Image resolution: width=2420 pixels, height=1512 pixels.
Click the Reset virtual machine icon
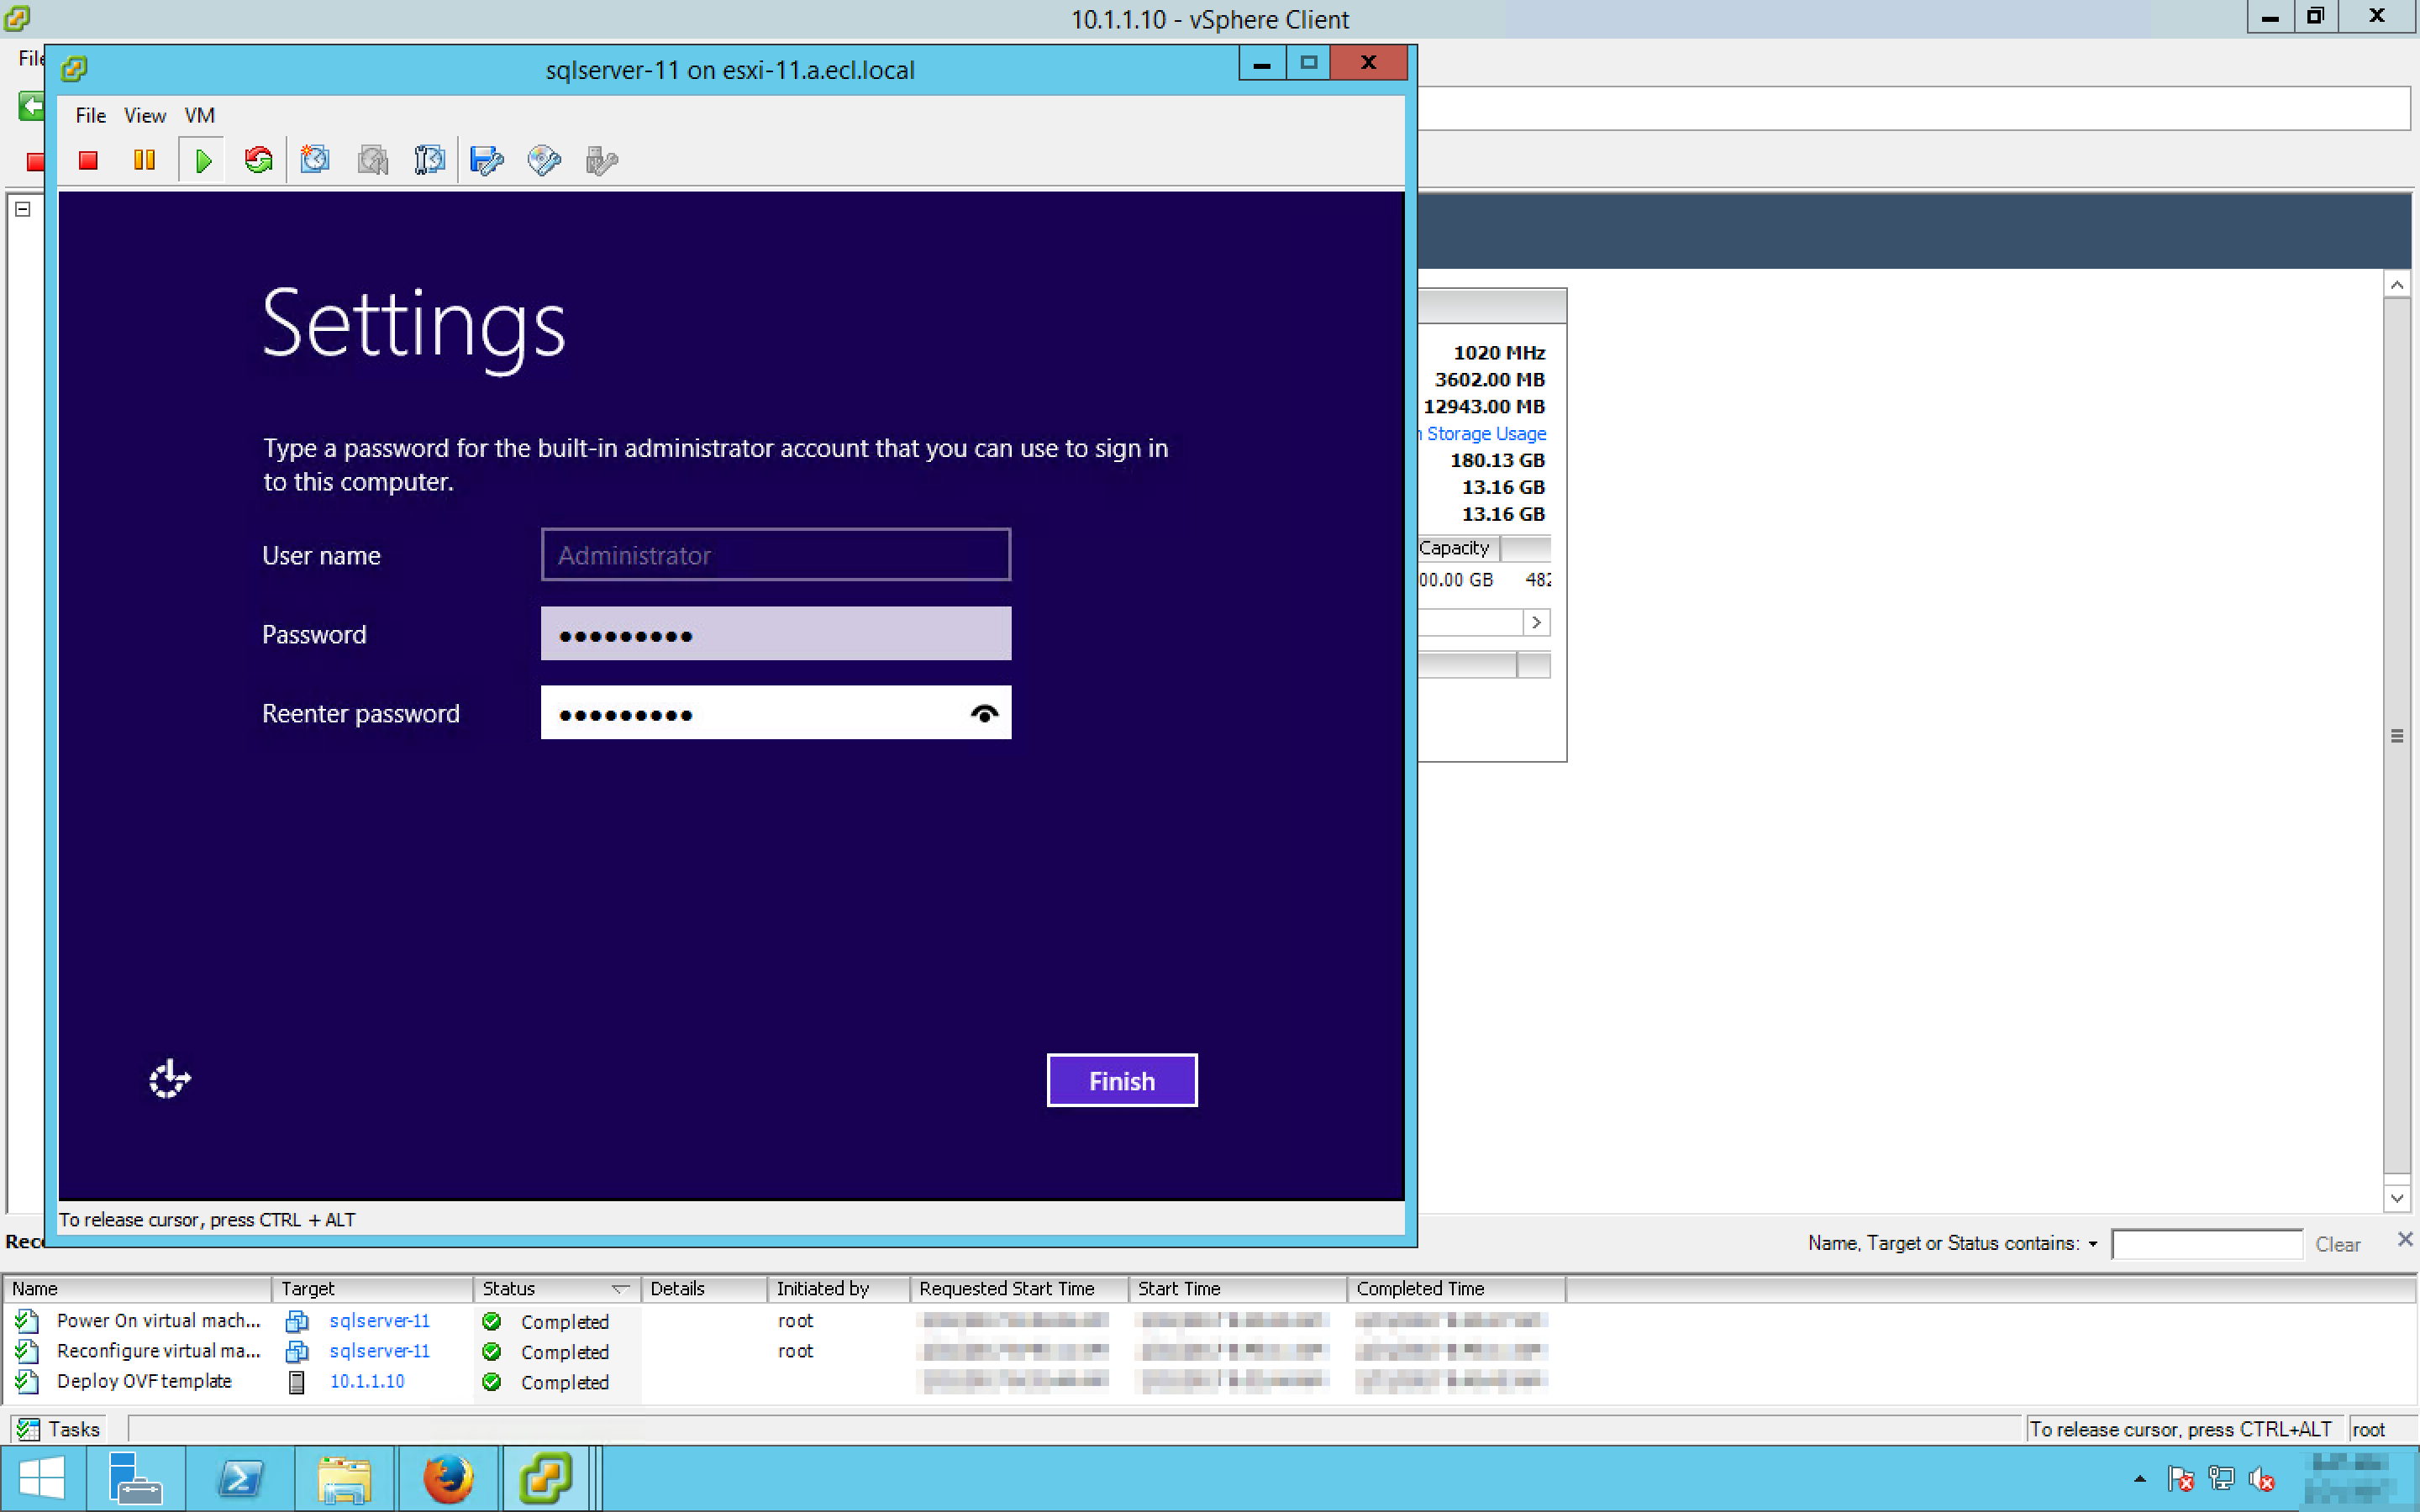(x=258, y=160)
